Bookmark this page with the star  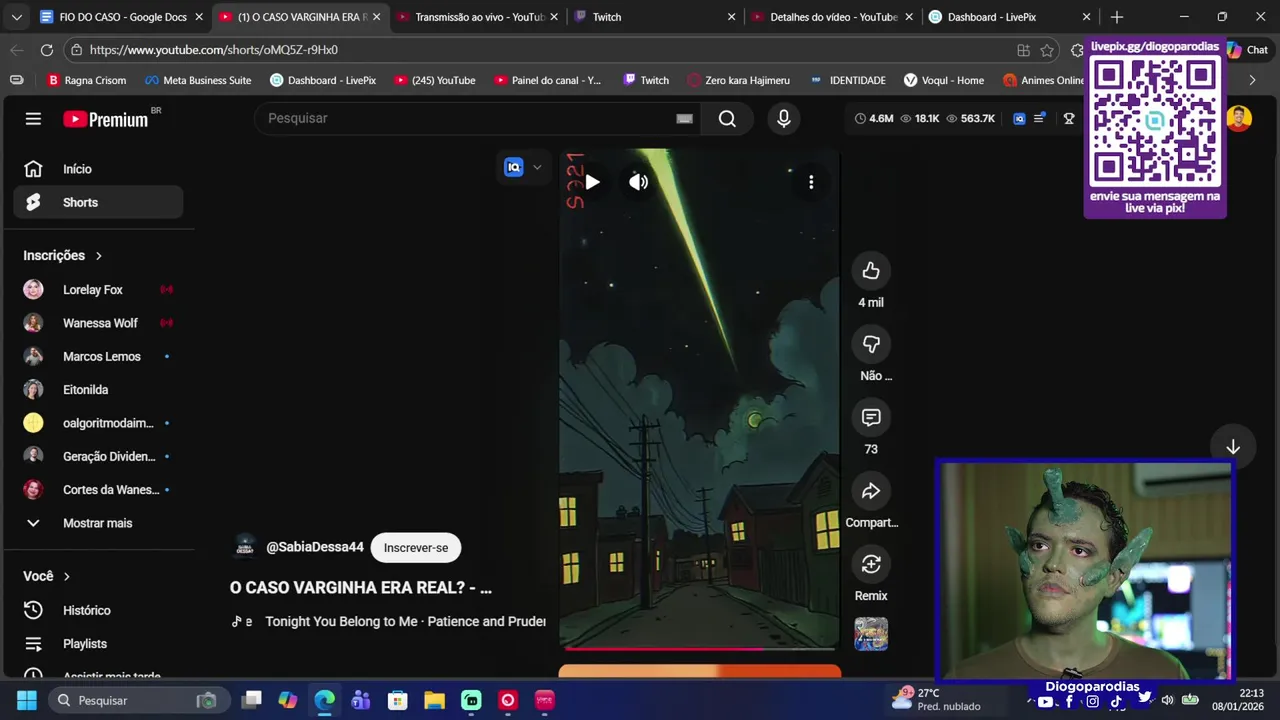[x=1047, y=50]
